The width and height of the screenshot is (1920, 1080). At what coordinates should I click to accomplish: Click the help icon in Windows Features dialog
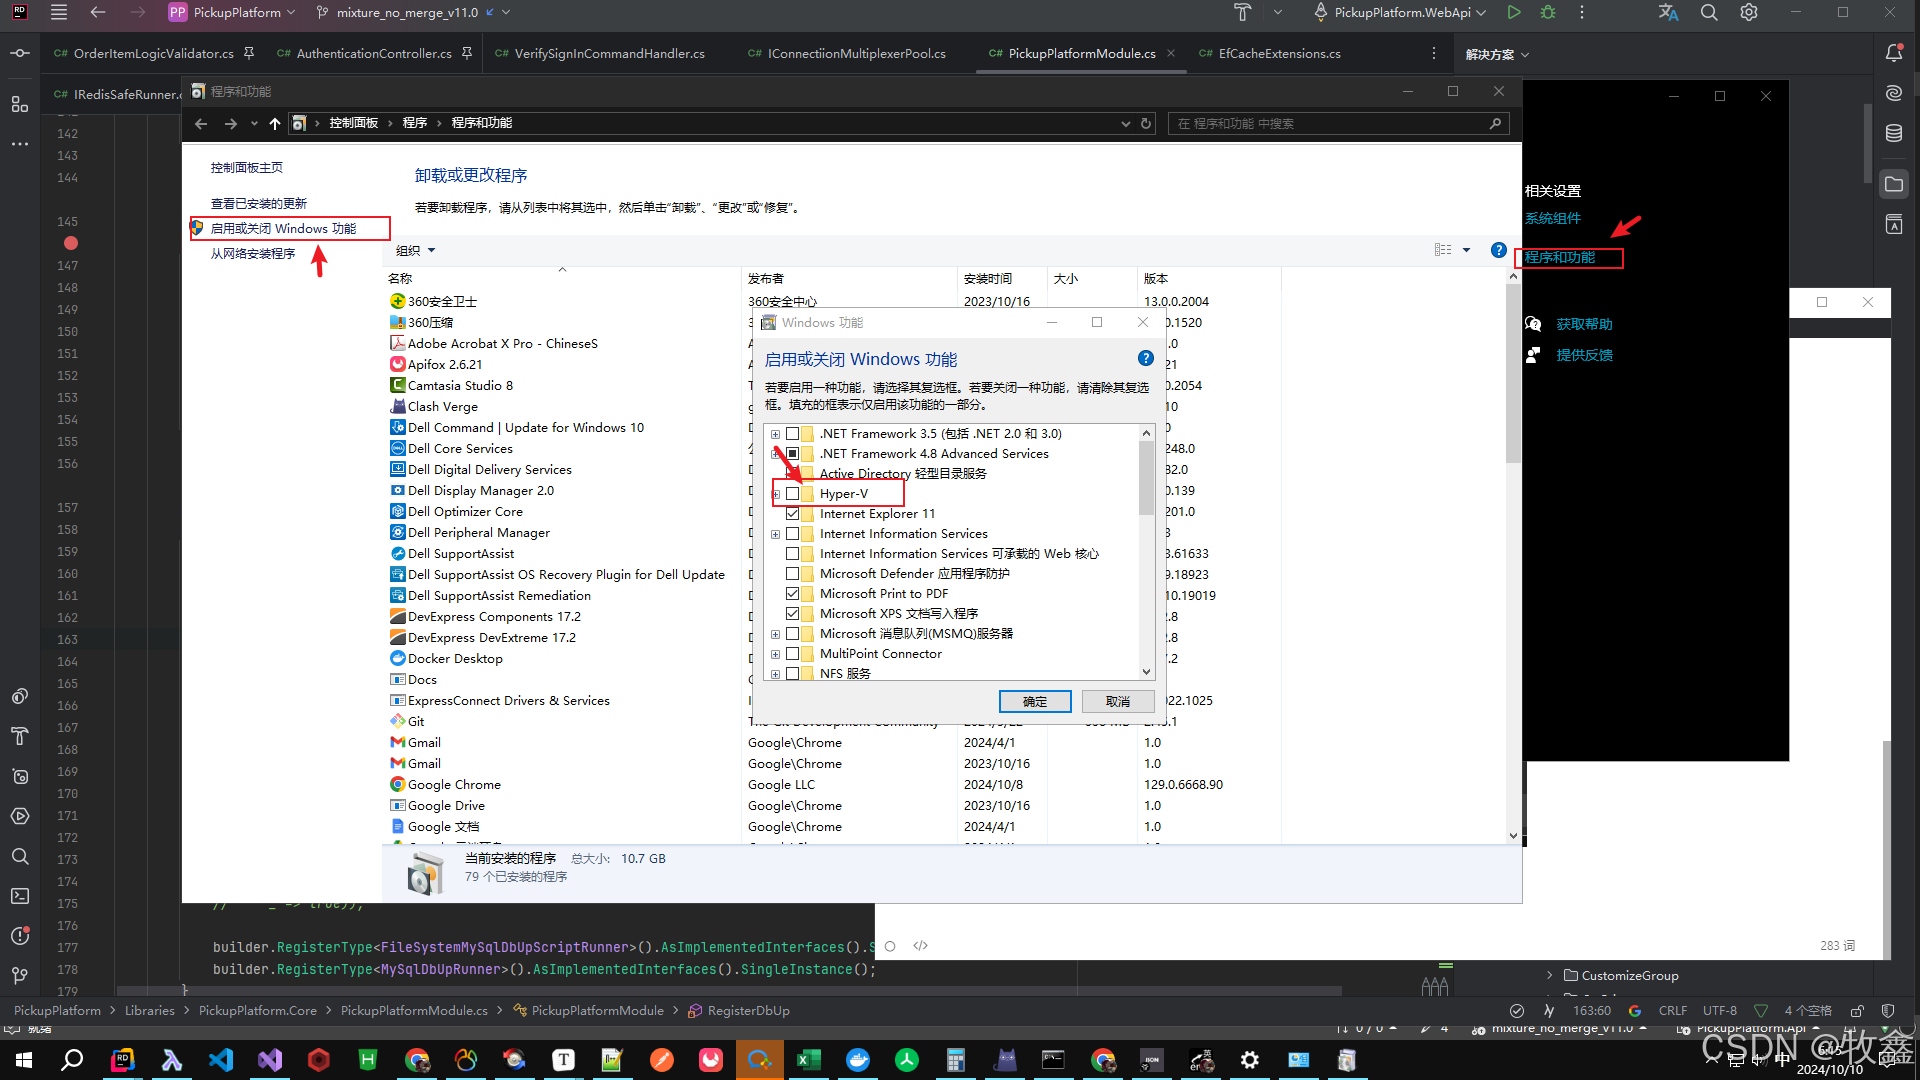click(x=1146, y=358)
